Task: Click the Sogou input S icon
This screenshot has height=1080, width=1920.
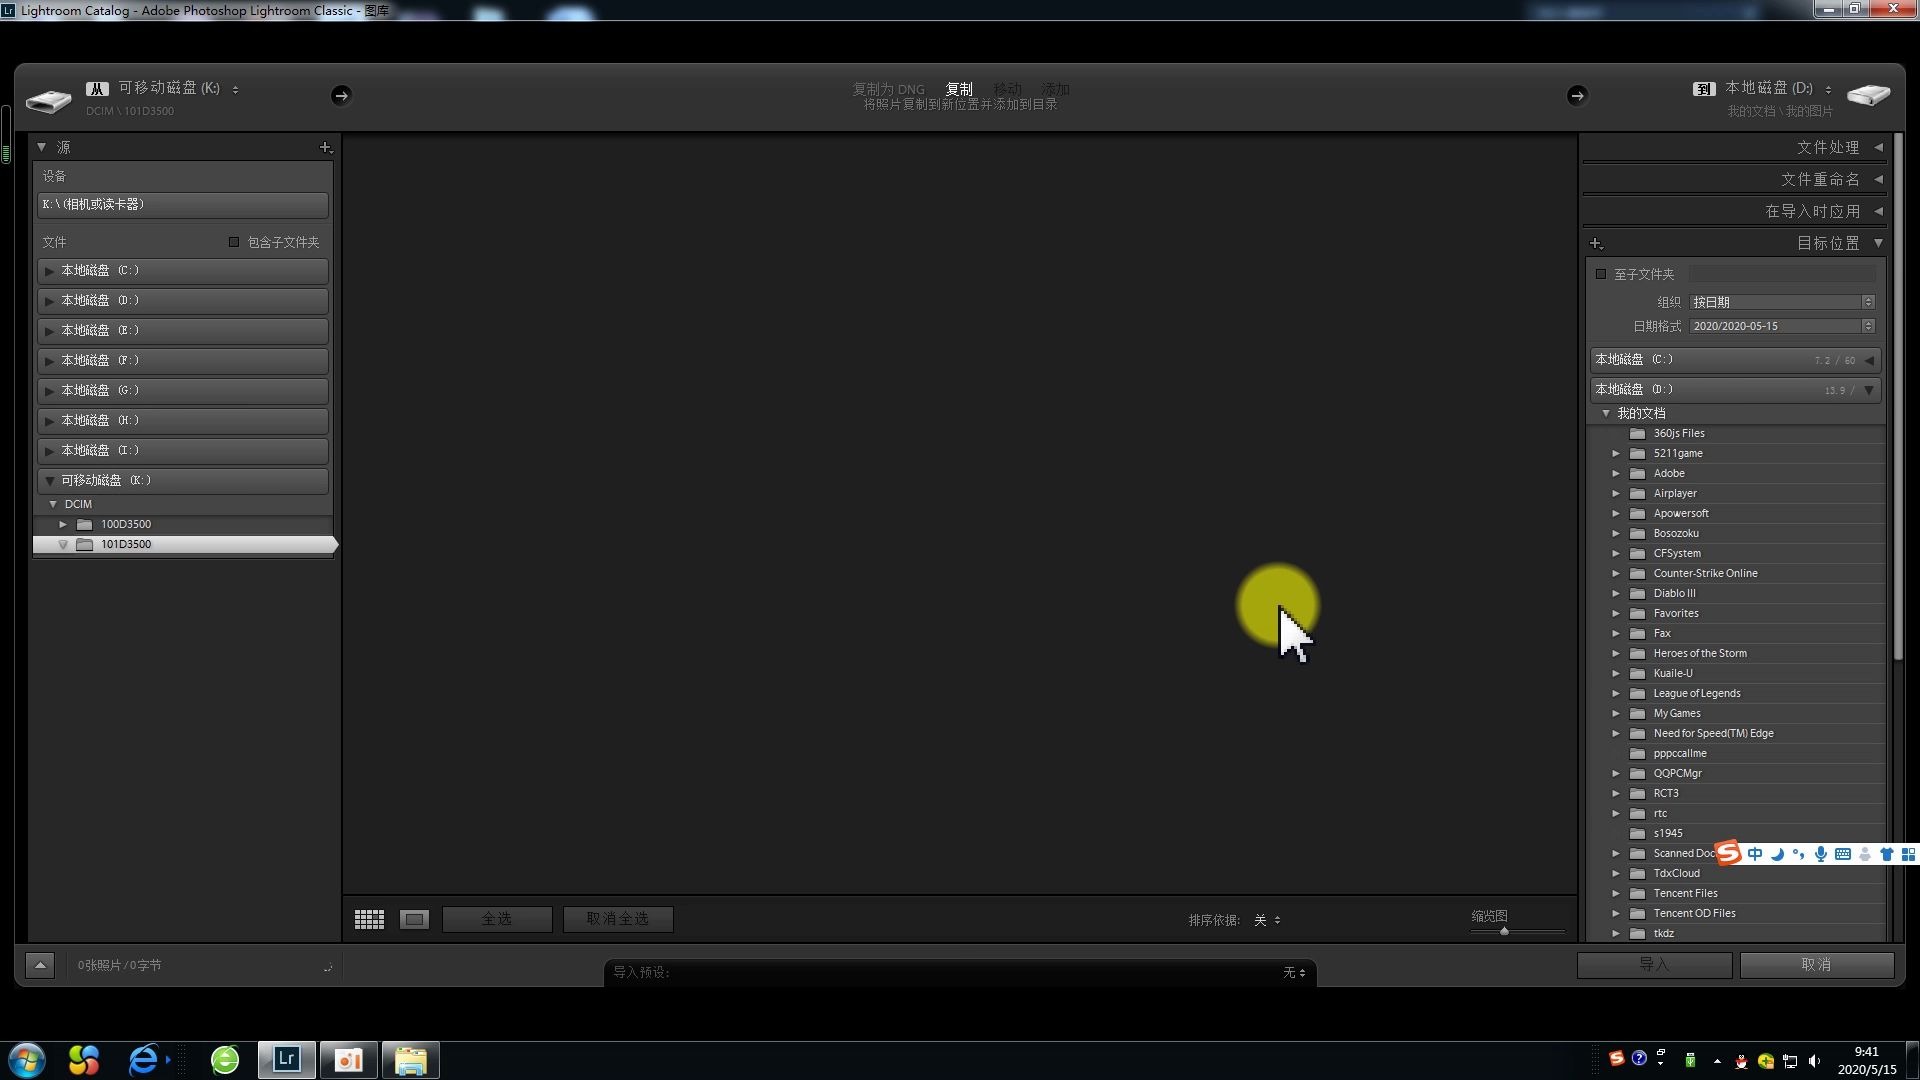Action: [x=1728, y=853]
